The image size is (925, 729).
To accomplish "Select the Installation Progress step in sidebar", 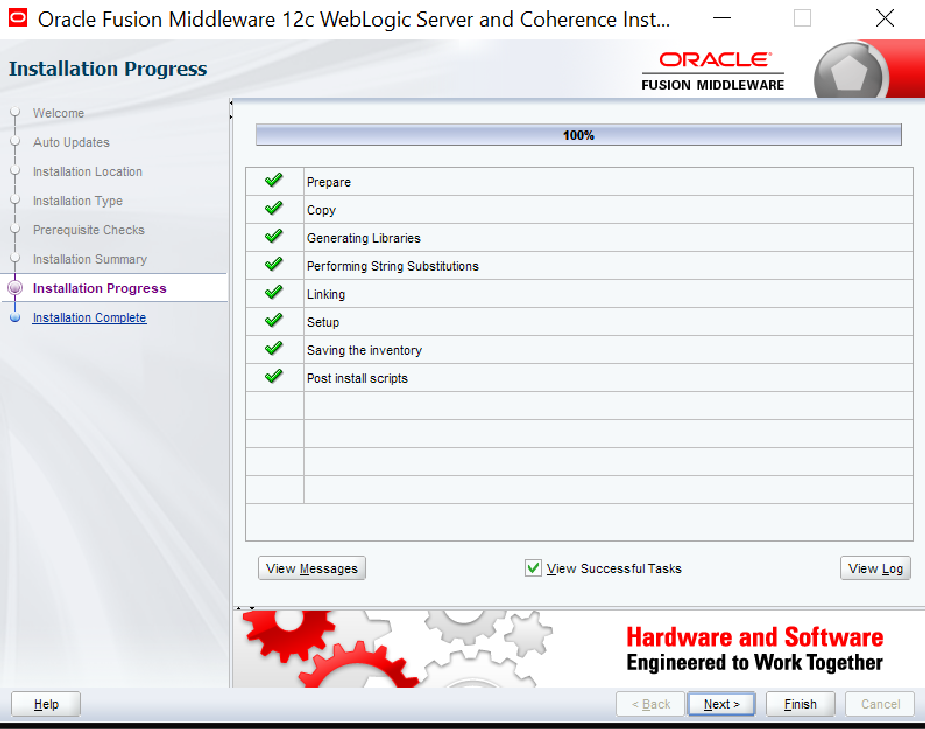I will point(99,288).
